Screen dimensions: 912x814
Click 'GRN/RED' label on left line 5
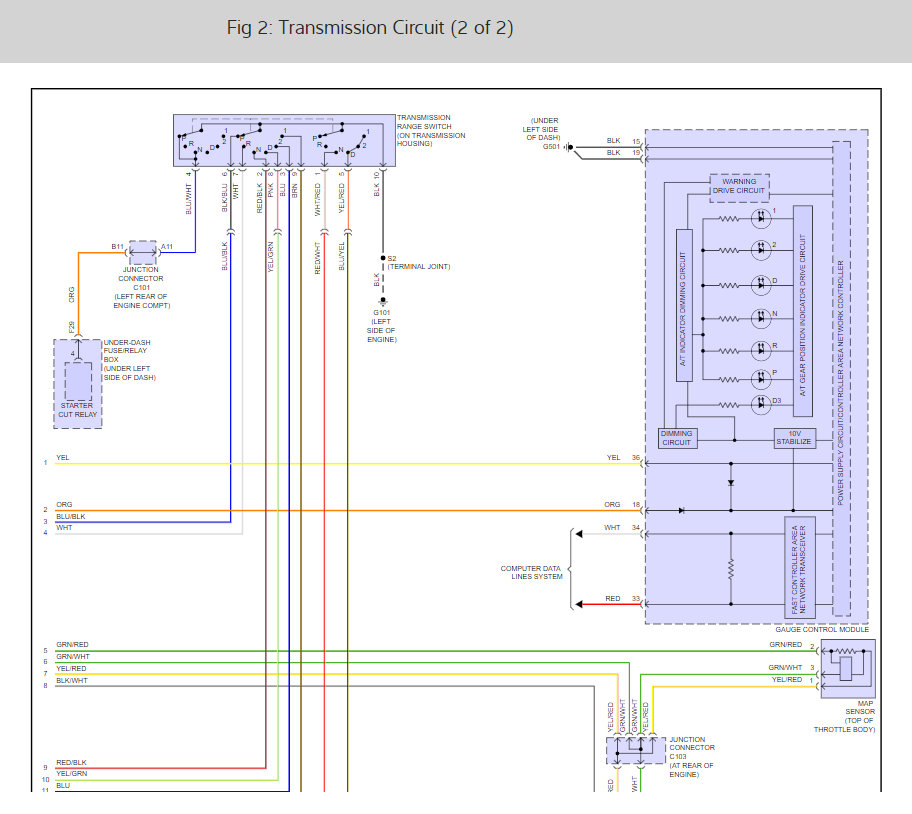pos(73,644)
